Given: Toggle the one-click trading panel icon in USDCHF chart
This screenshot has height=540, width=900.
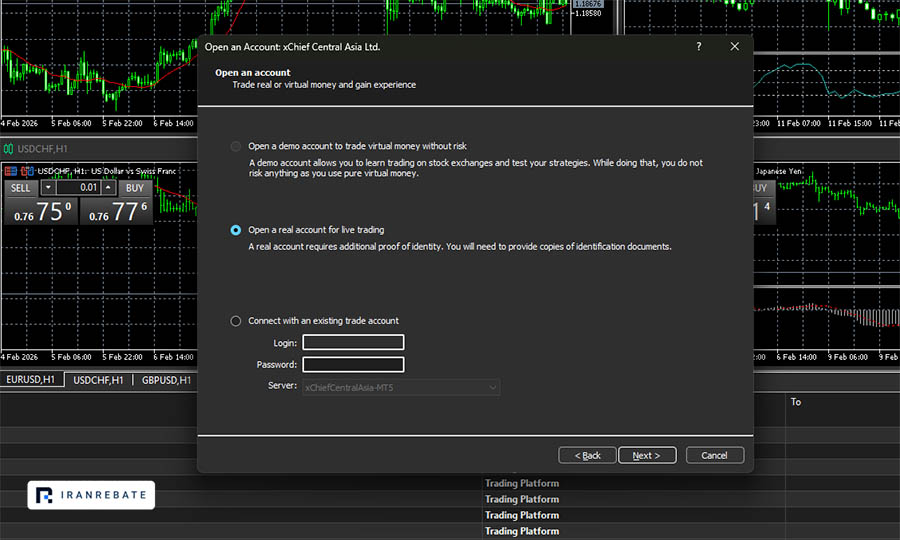Looking at the screenshot, I should click(10, 171).
